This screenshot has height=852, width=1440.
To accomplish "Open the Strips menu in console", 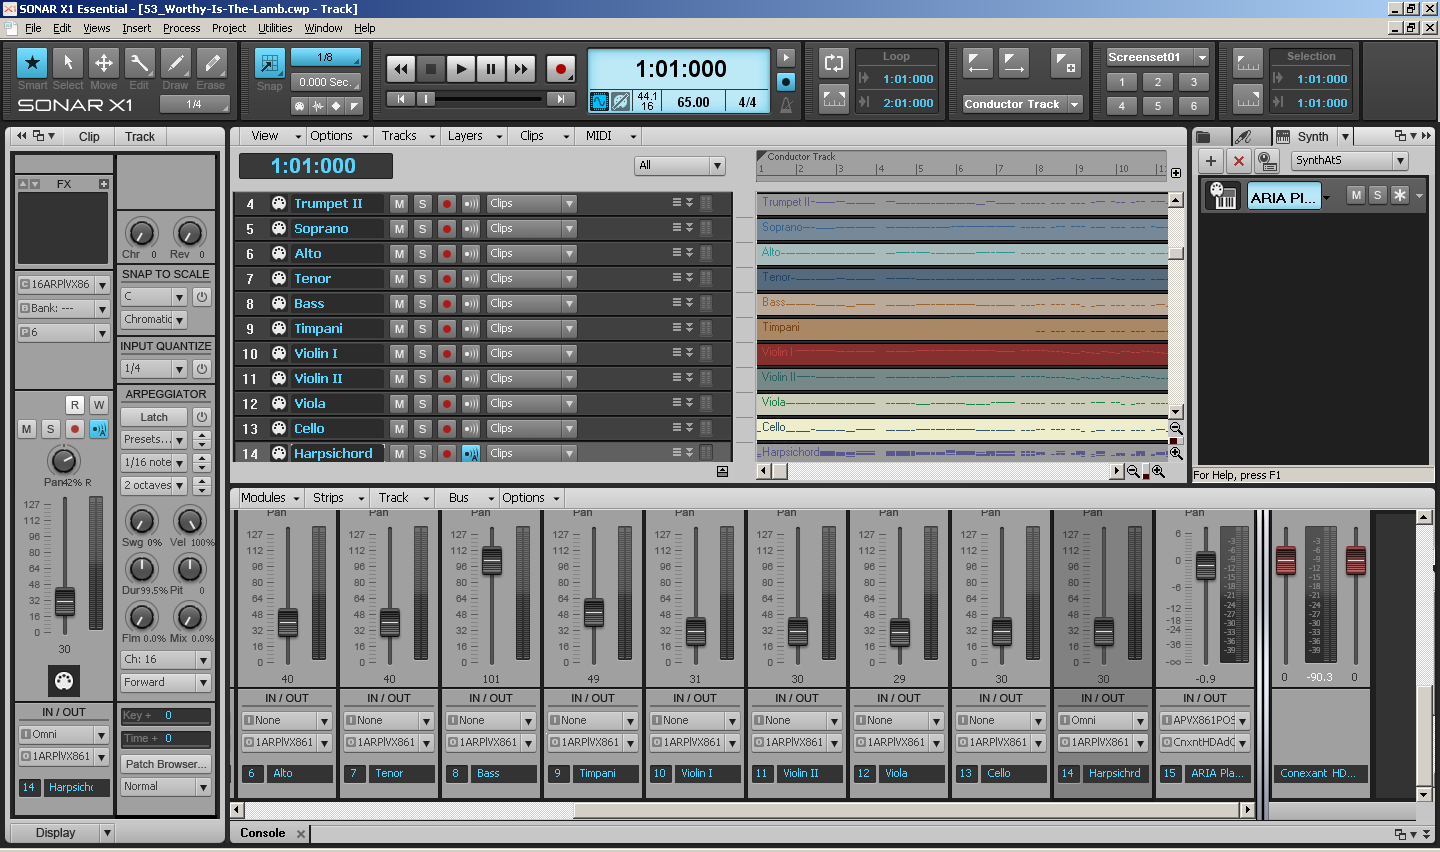I will point(338,497).
